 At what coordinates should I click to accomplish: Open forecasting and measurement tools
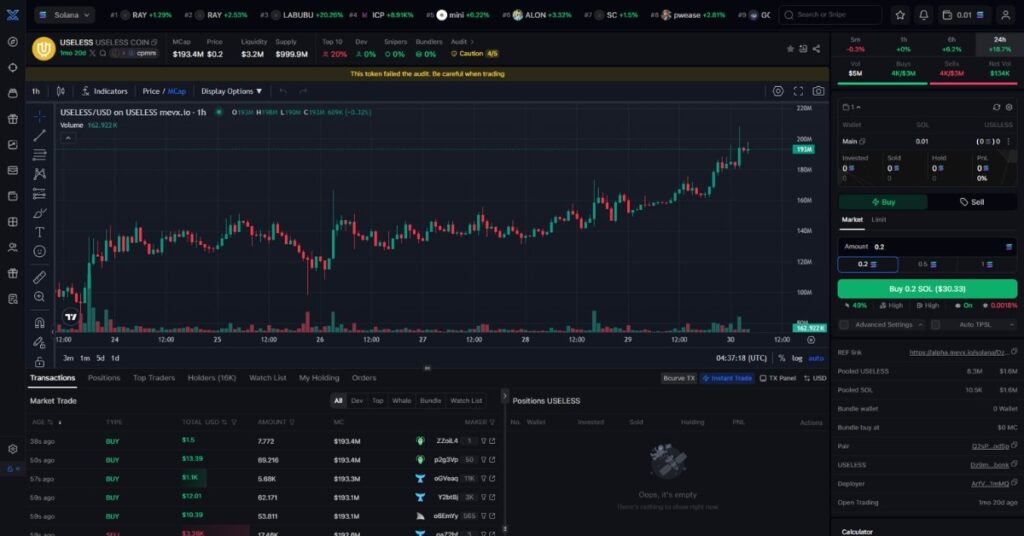[x=39, y=193]
